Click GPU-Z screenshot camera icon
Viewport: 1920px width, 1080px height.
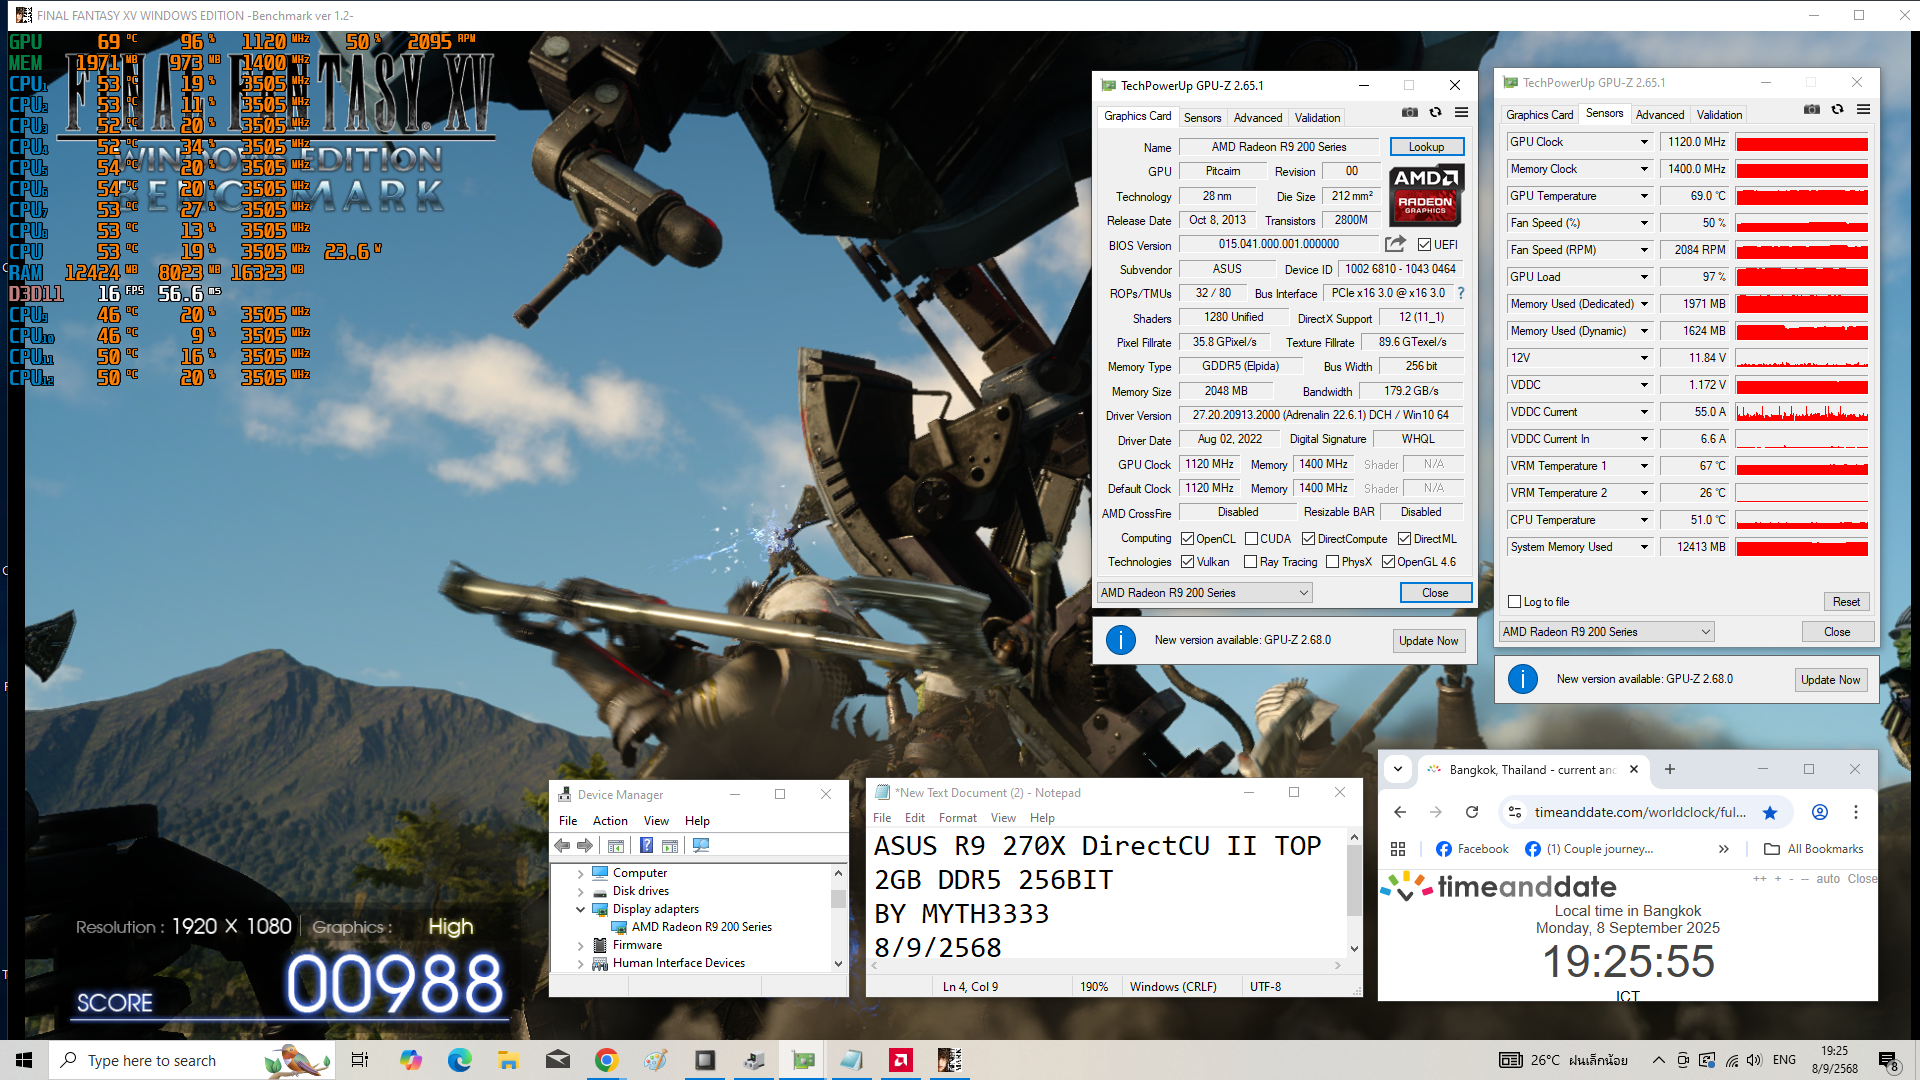[1409, 112]
